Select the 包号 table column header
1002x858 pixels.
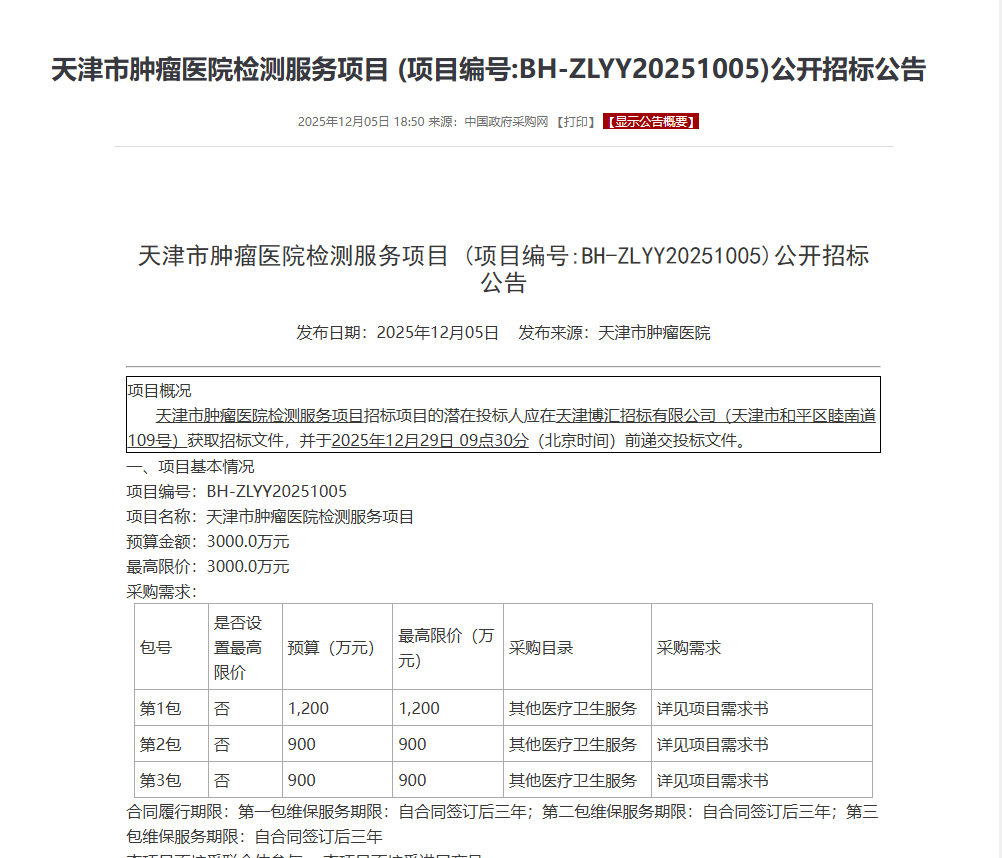(x=156, y=647)
